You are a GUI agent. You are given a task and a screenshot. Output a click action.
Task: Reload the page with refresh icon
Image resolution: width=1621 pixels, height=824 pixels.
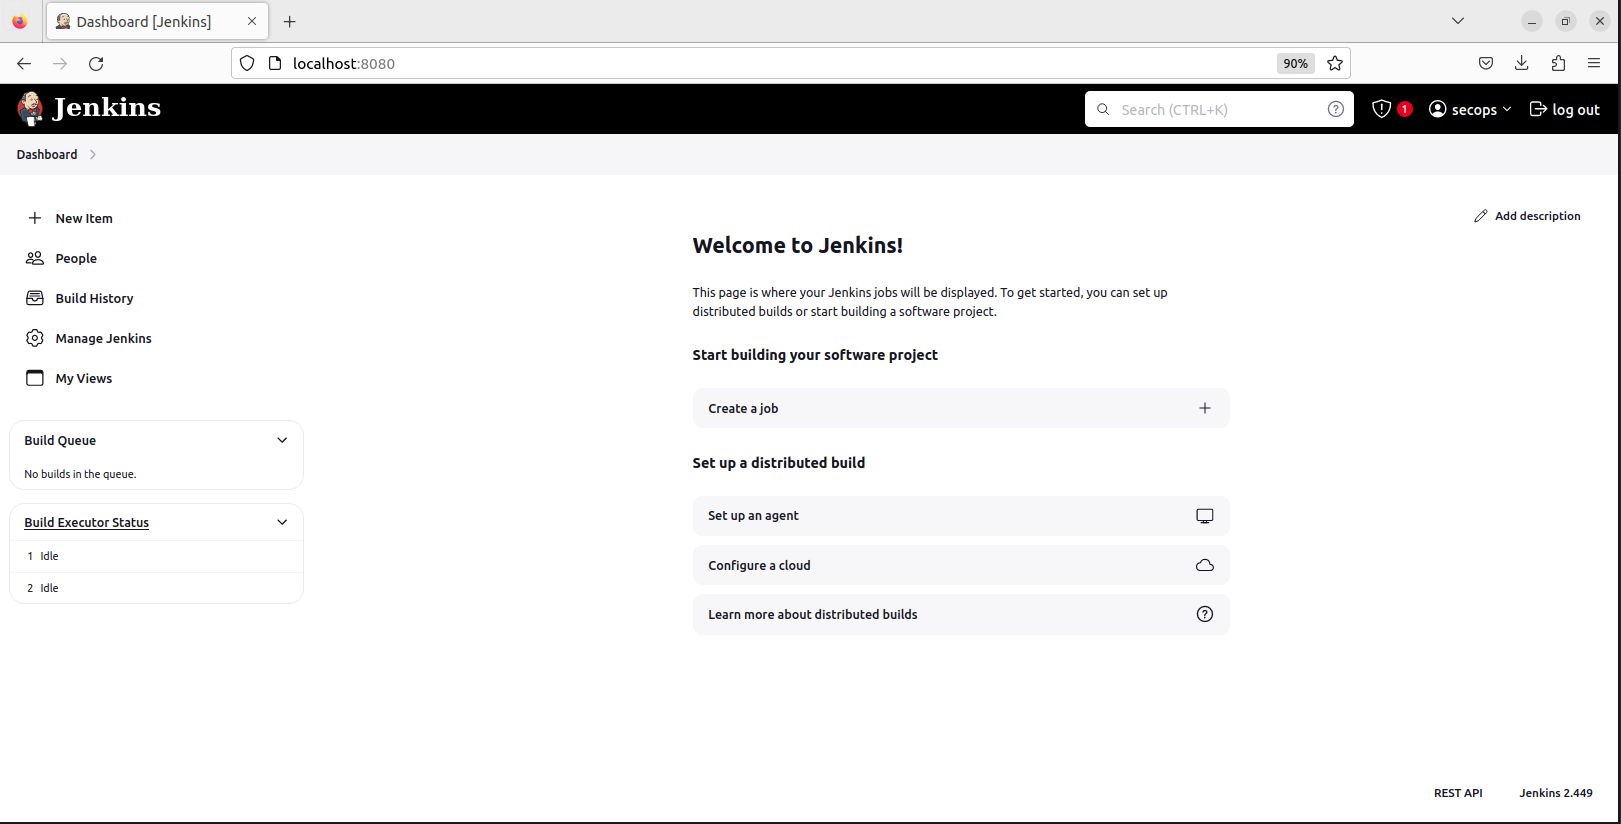(x=96, y=63)
